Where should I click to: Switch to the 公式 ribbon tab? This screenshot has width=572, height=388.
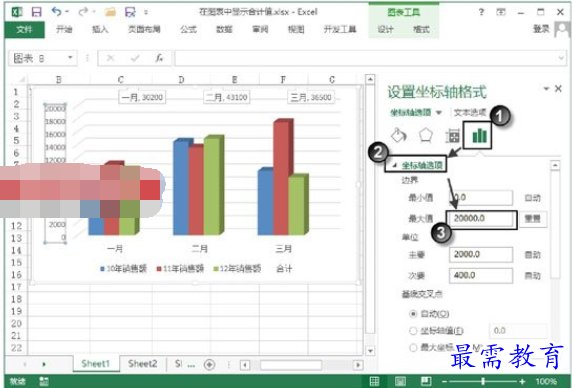point(189,29)
